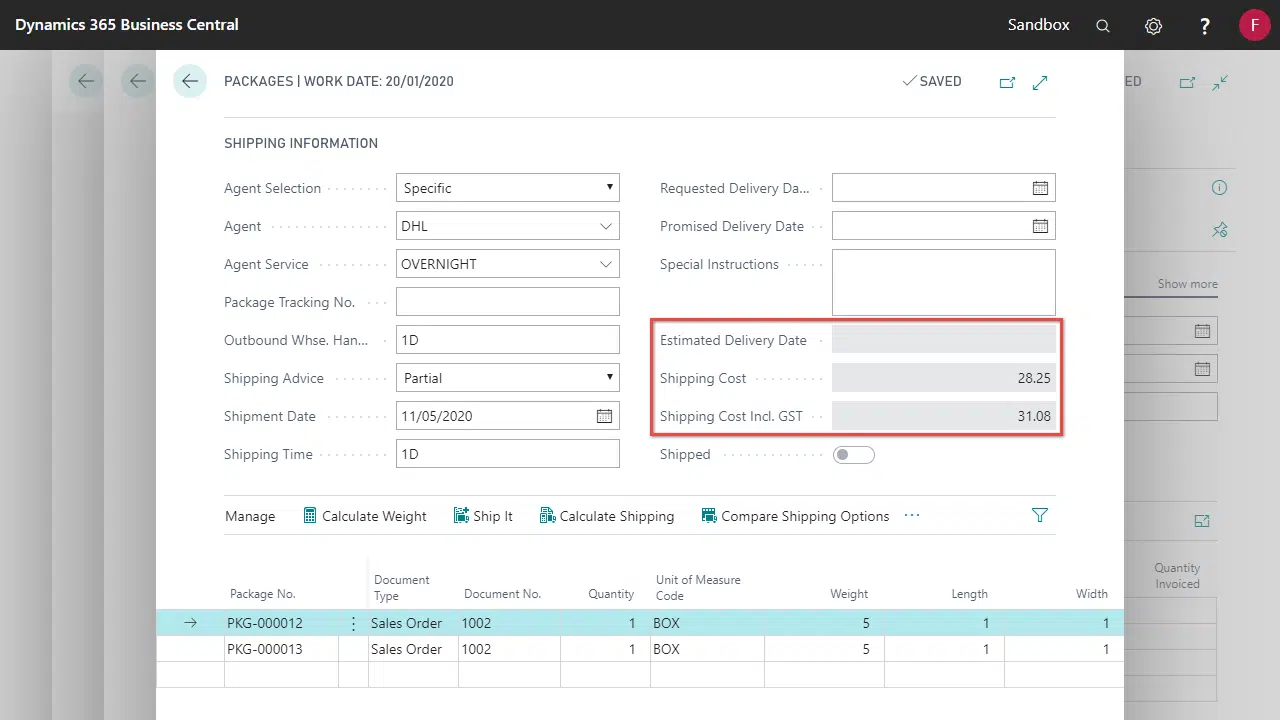Viewport: 1280px width, 720px height.
Task: Click the filter funnel icon
Action: tap(1040, 515)
